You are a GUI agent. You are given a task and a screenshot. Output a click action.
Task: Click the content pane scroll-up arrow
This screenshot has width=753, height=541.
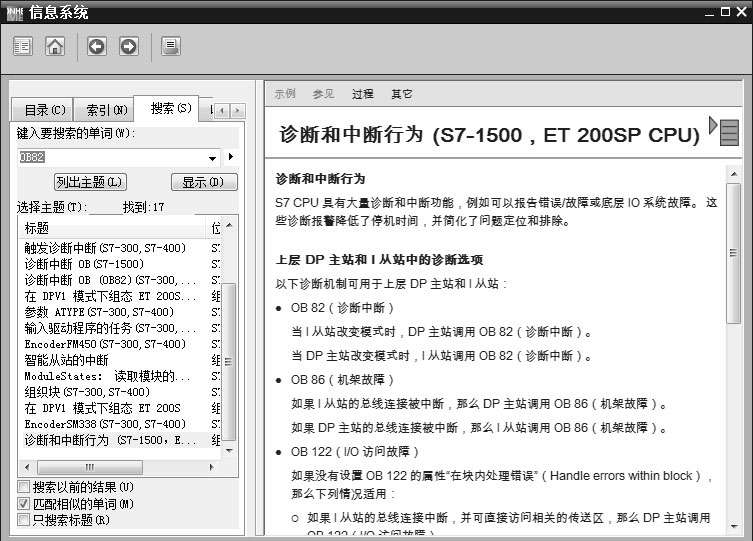[x=733, y=173]
